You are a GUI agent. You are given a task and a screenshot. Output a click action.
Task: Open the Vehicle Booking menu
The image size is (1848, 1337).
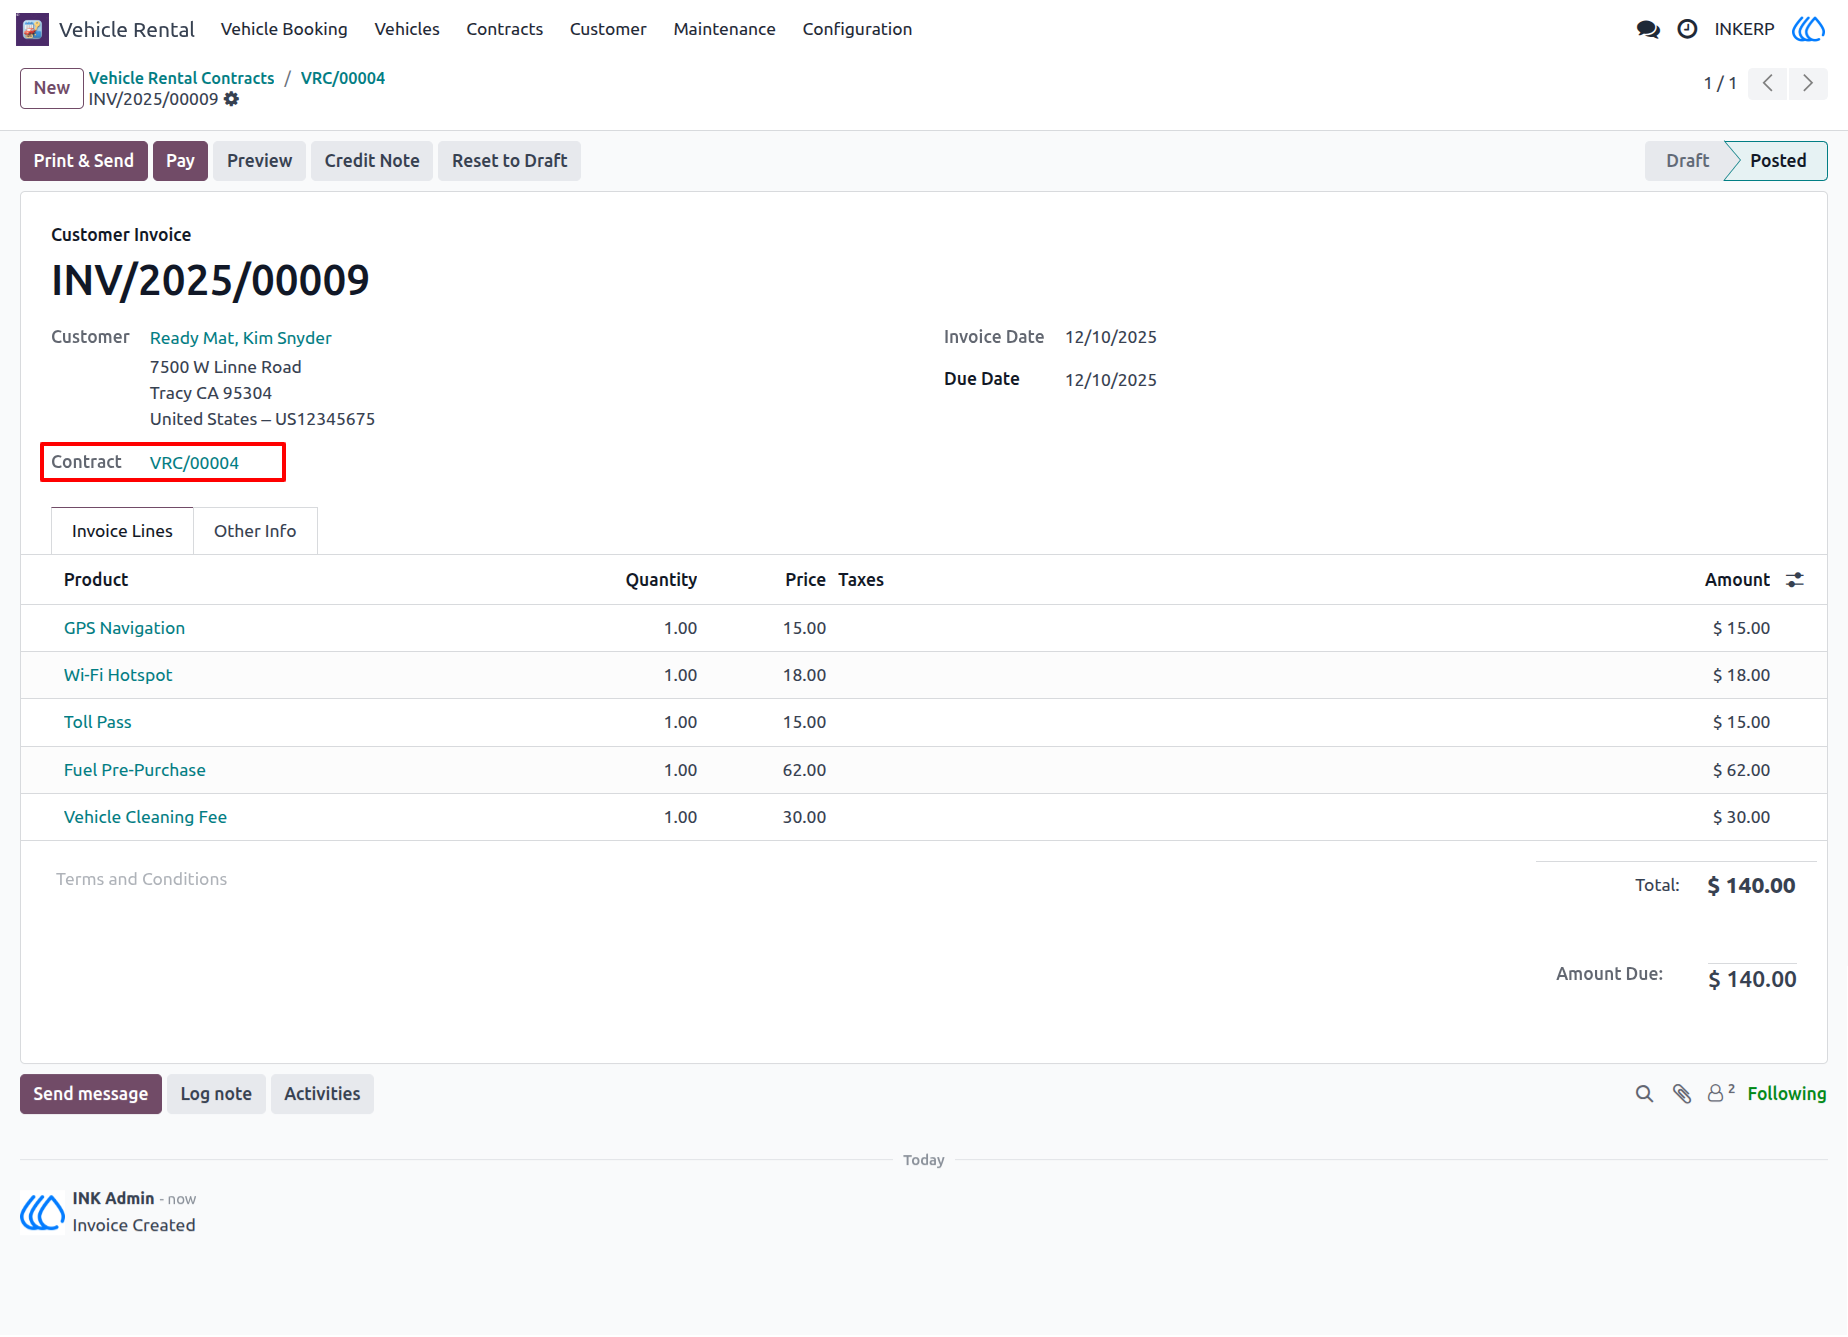[284, 29]
